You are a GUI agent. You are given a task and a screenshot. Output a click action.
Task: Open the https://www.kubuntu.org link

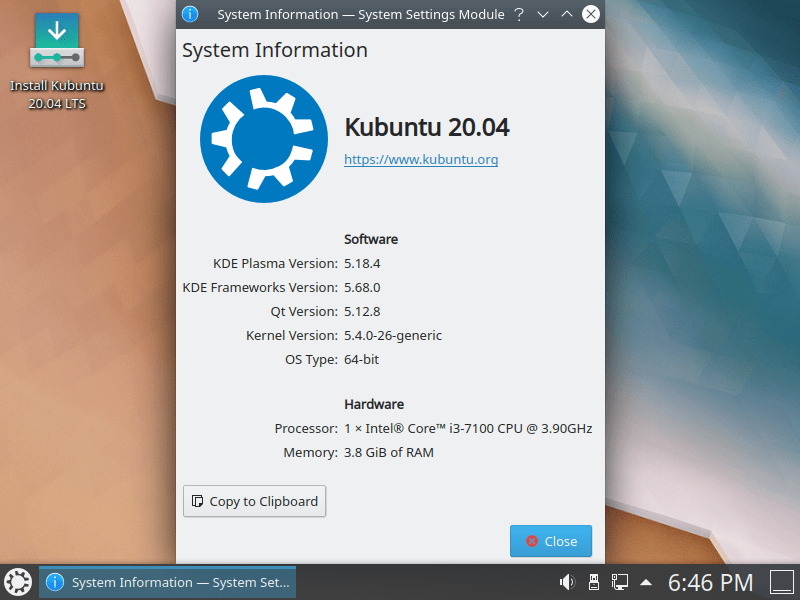(x=421, y=160)
